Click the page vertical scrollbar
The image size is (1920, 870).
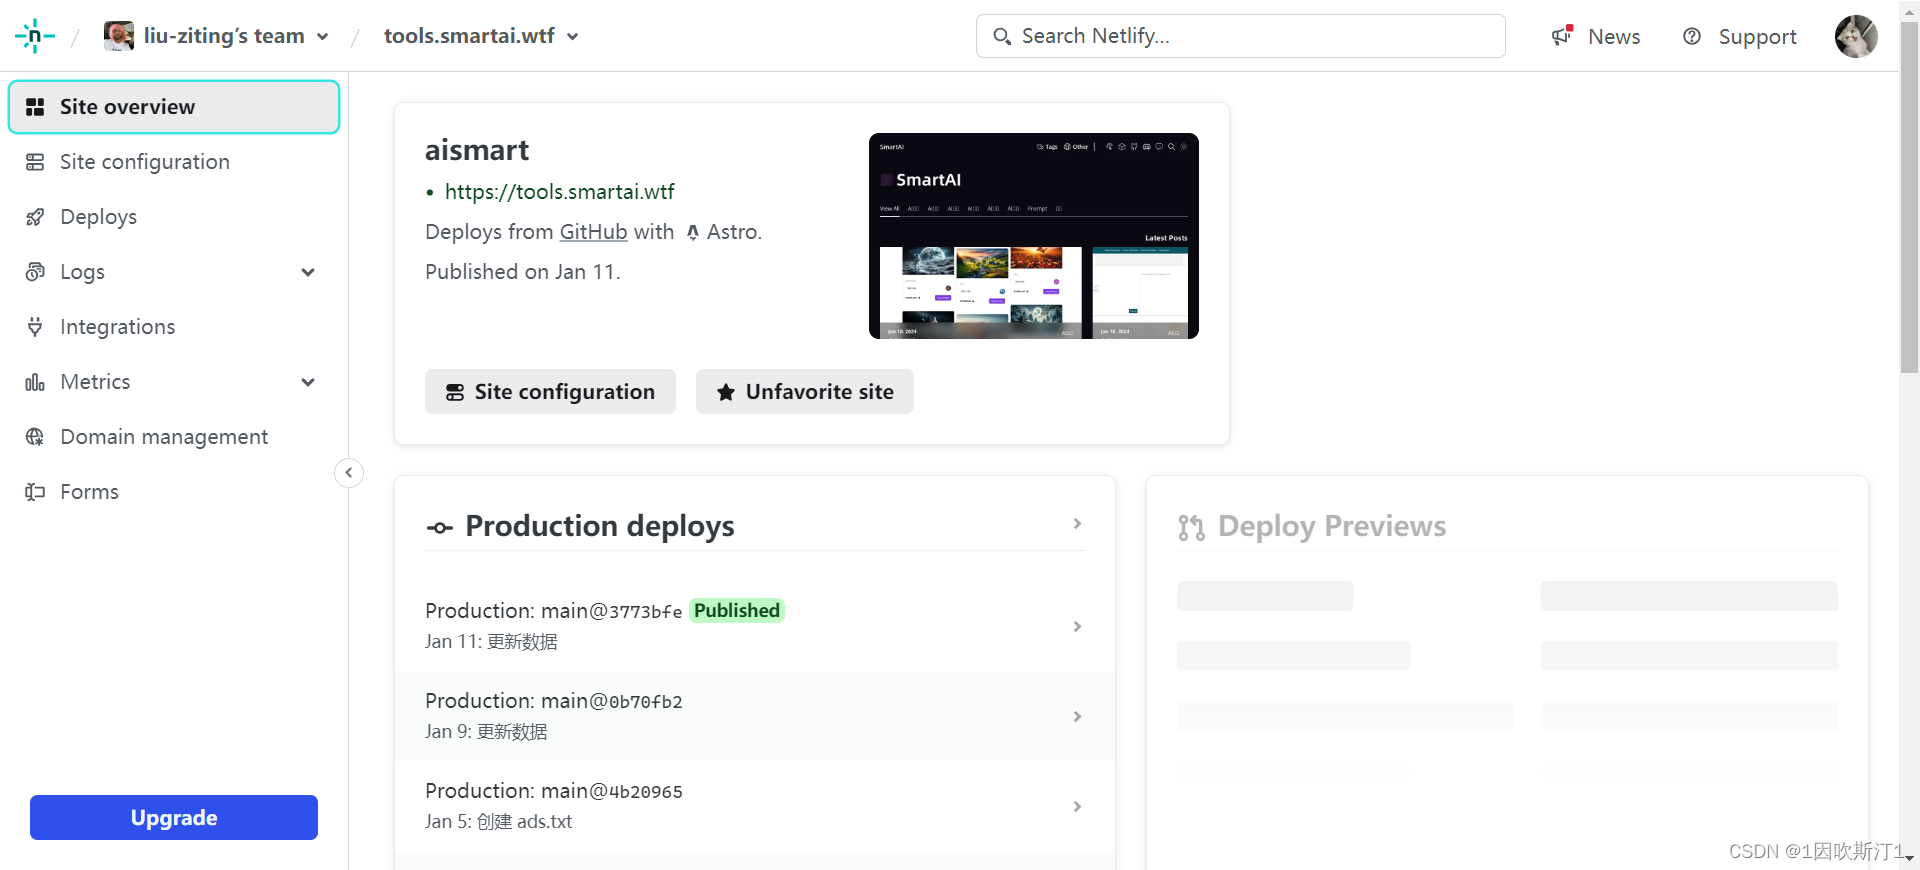coord(1909,198)
